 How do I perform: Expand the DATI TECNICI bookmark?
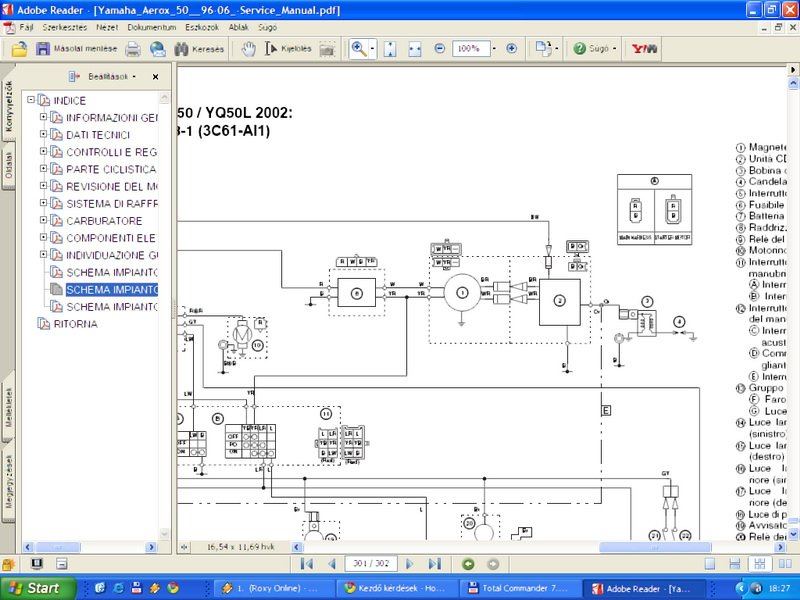(43, 134)
